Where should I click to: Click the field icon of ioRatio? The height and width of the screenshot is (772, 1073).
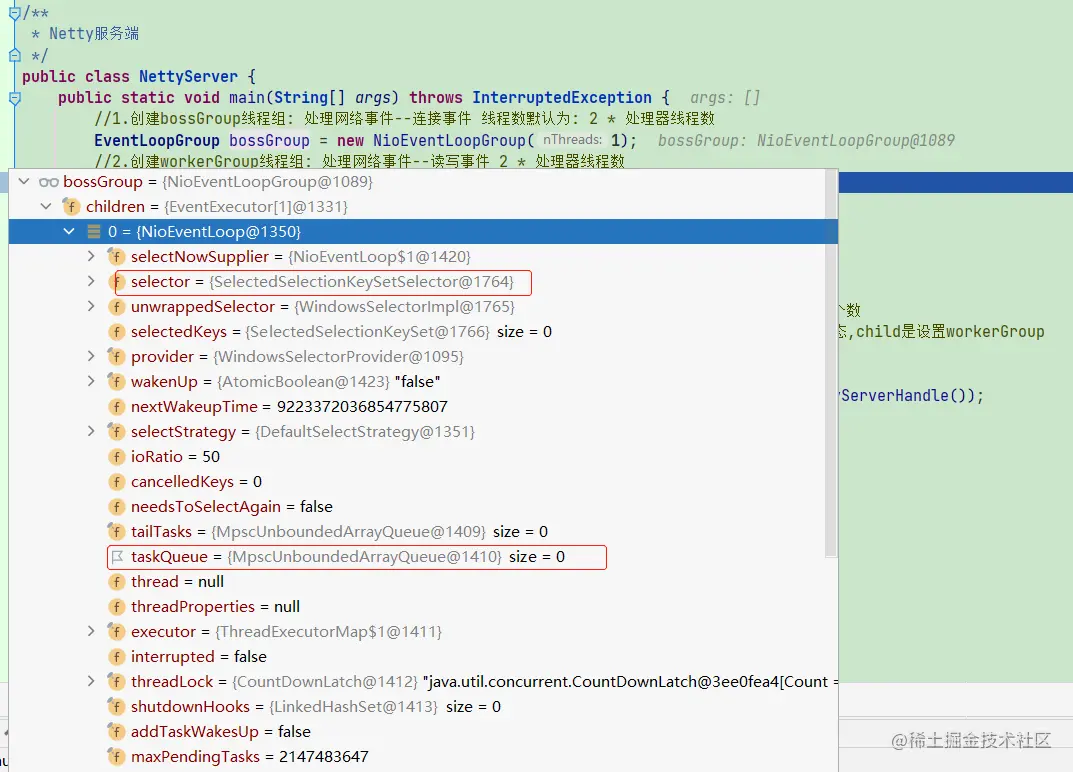(116, 456)
